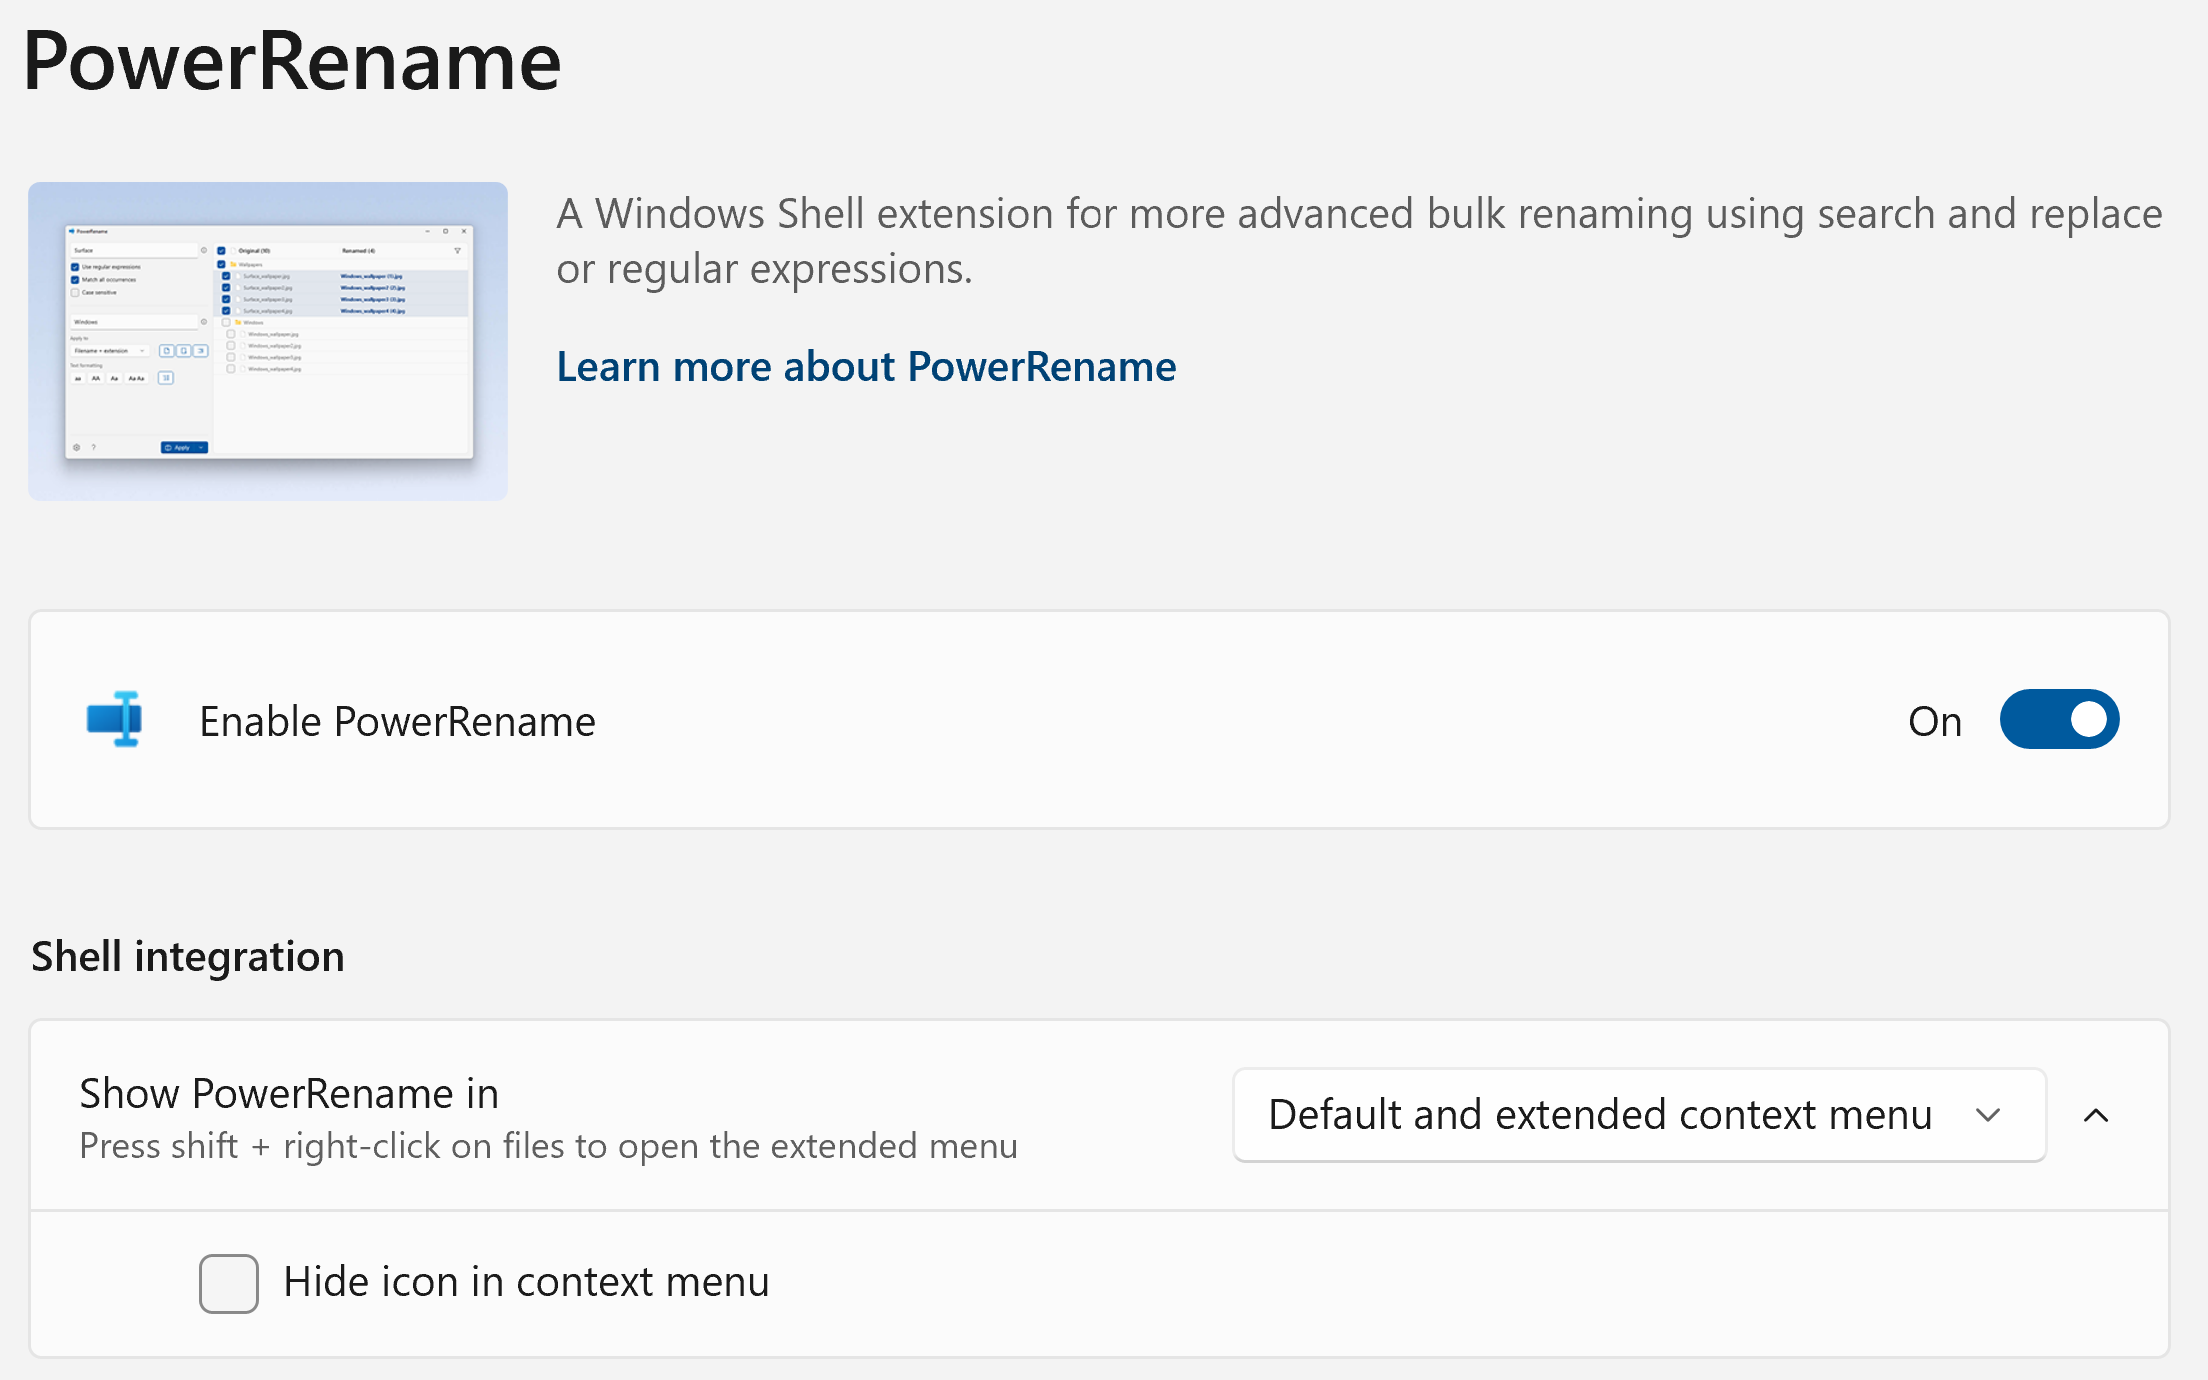Viewport: 2208px width, 1380px height.
Task: Click the "Use regular expressions" checkbox in the preview image
Action: click(x=75, y=267)
